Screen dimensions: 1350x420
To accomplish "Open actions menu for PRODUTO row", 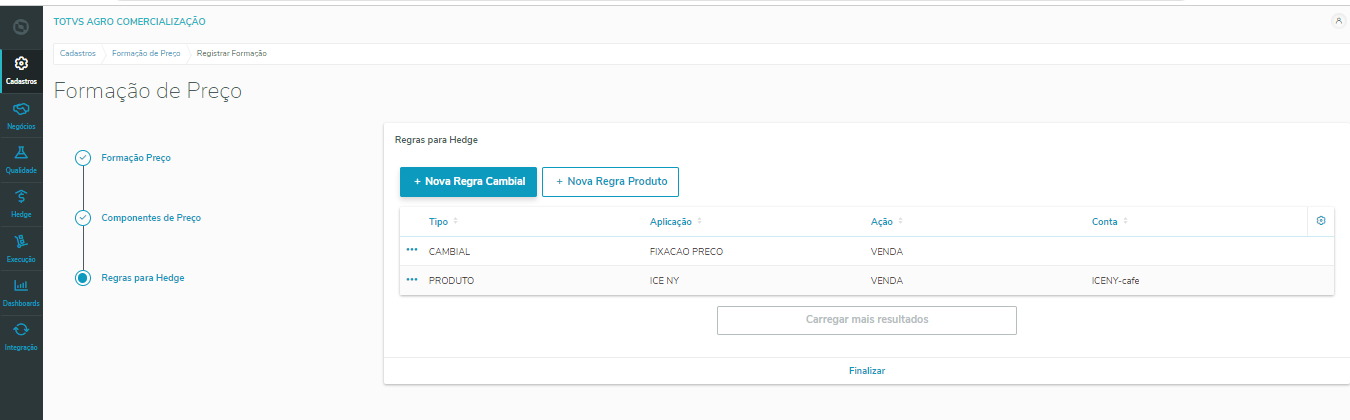I will pos(412,280).
